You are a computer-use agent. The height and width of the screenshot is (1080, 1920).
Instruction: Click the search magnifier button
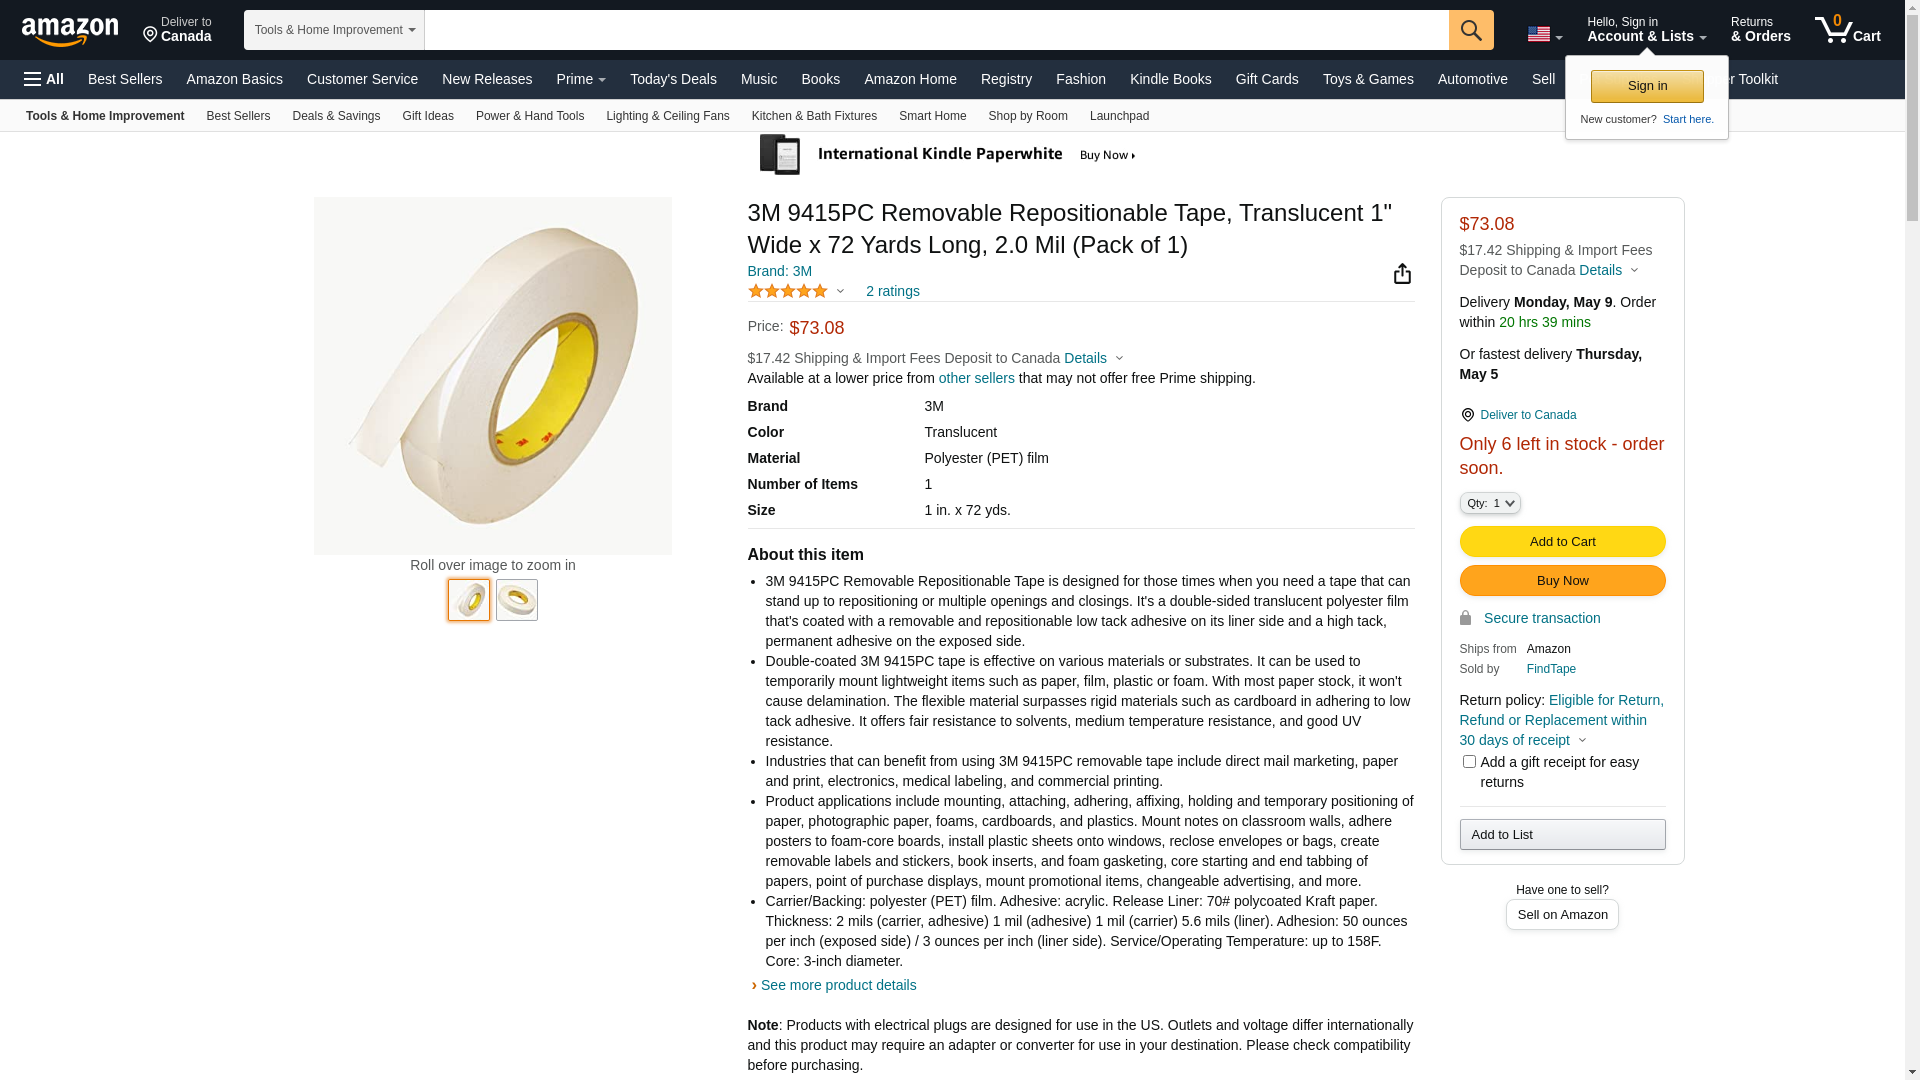click(1471, 30)
